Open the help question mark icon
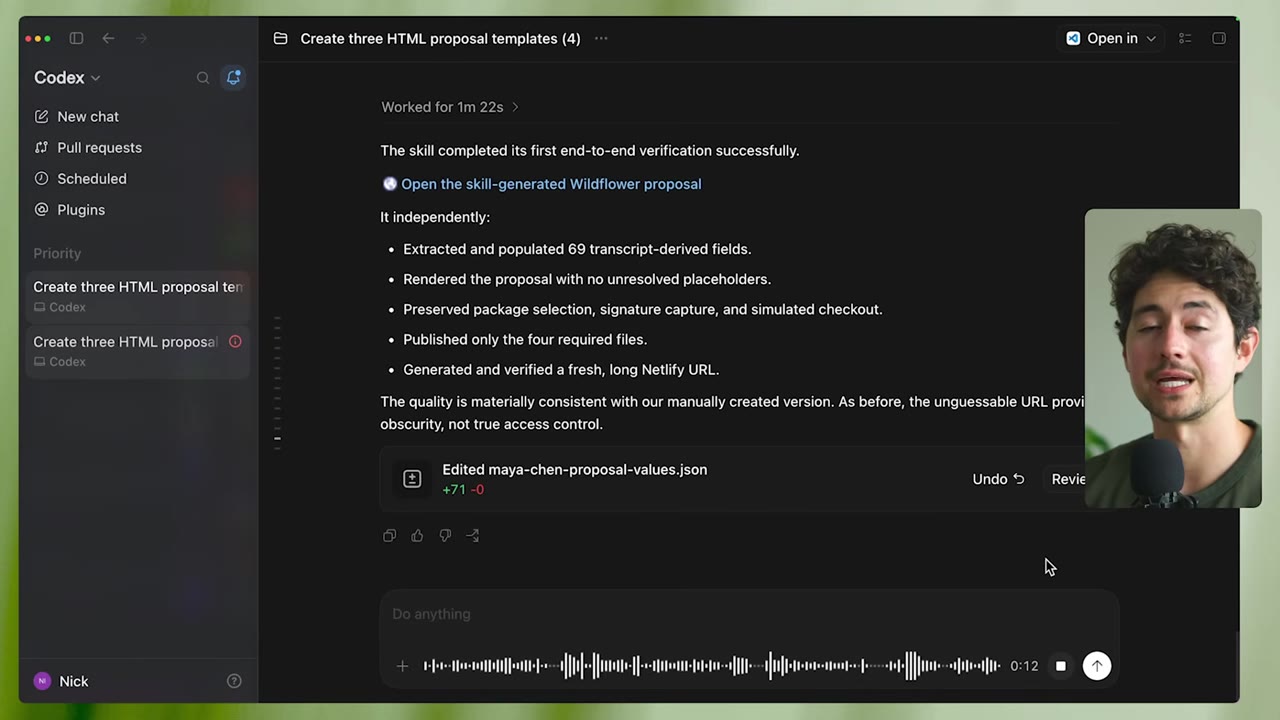This screenshot has height=720, width=1280. tap(234, 681)
